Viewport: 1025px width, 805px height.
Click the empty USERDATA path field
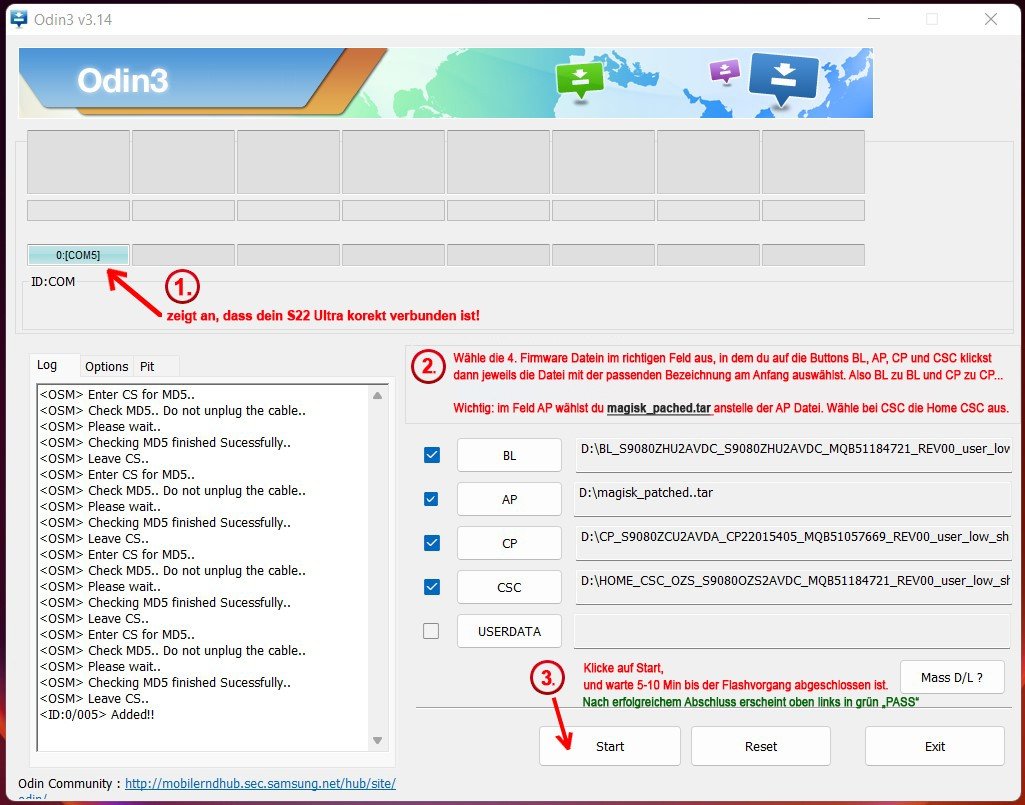click(793, 631)
